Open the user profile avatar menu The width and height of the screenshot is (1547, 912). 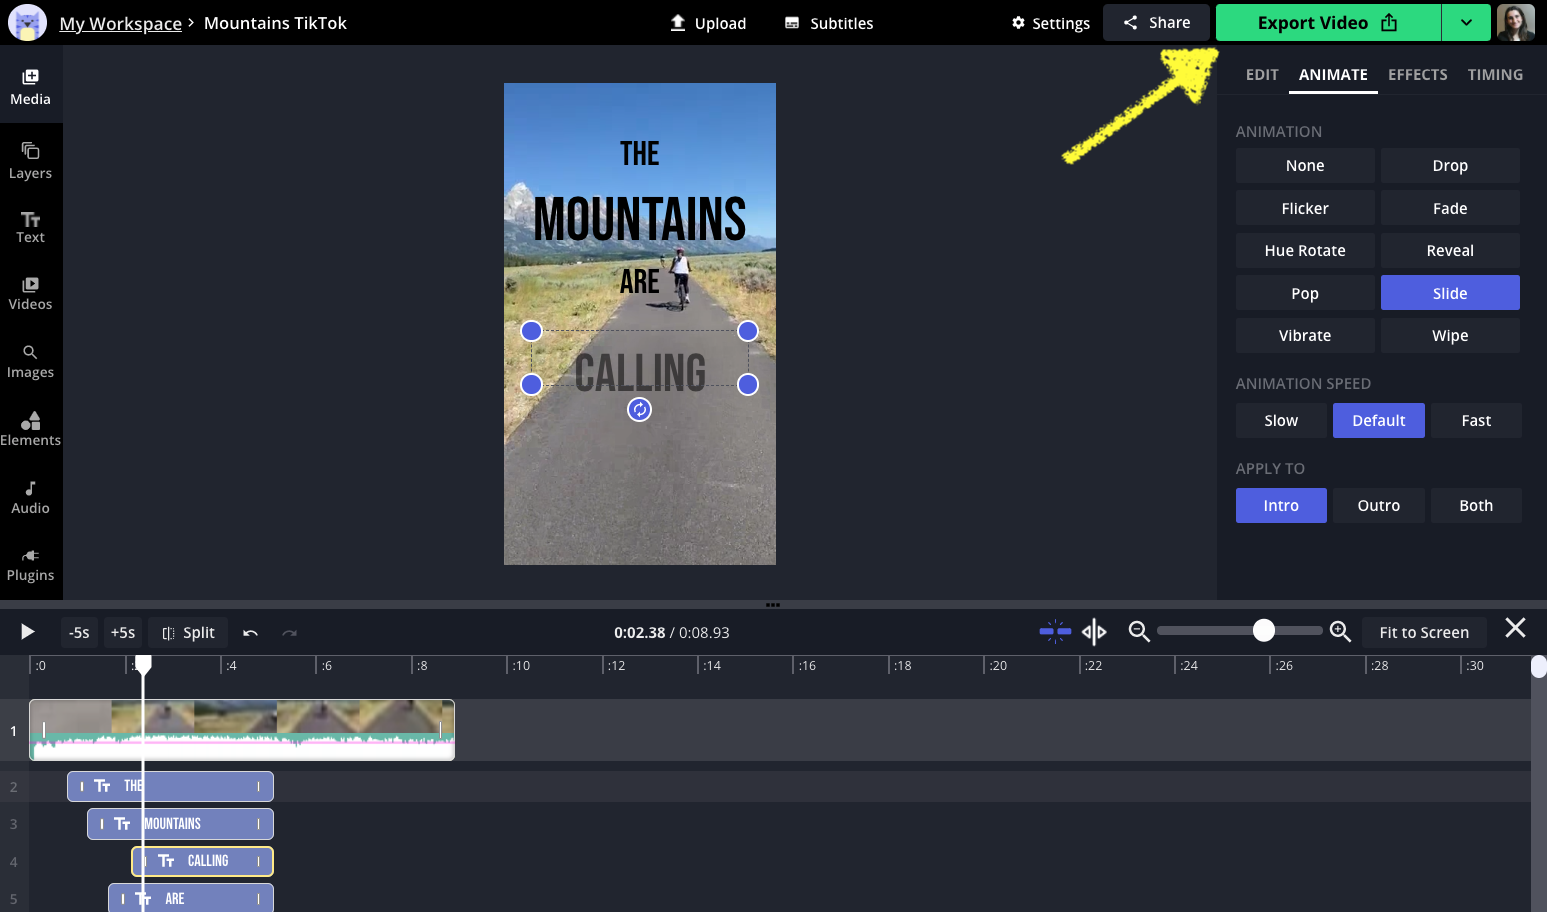pos(1515,23)
